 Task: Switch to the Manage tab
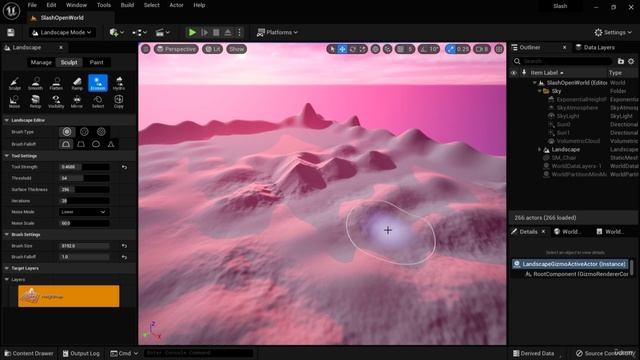pyautogui.click(x=41, y=62)
